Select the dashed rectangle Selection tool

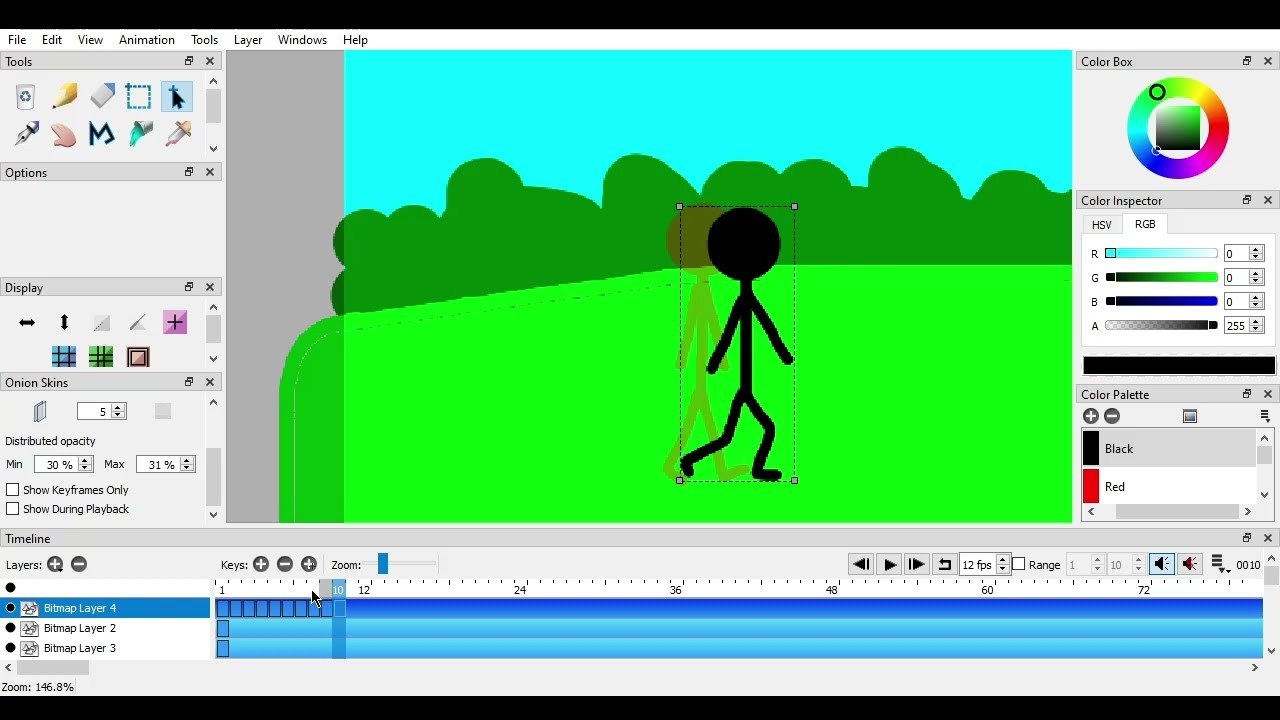coord(139,97)
